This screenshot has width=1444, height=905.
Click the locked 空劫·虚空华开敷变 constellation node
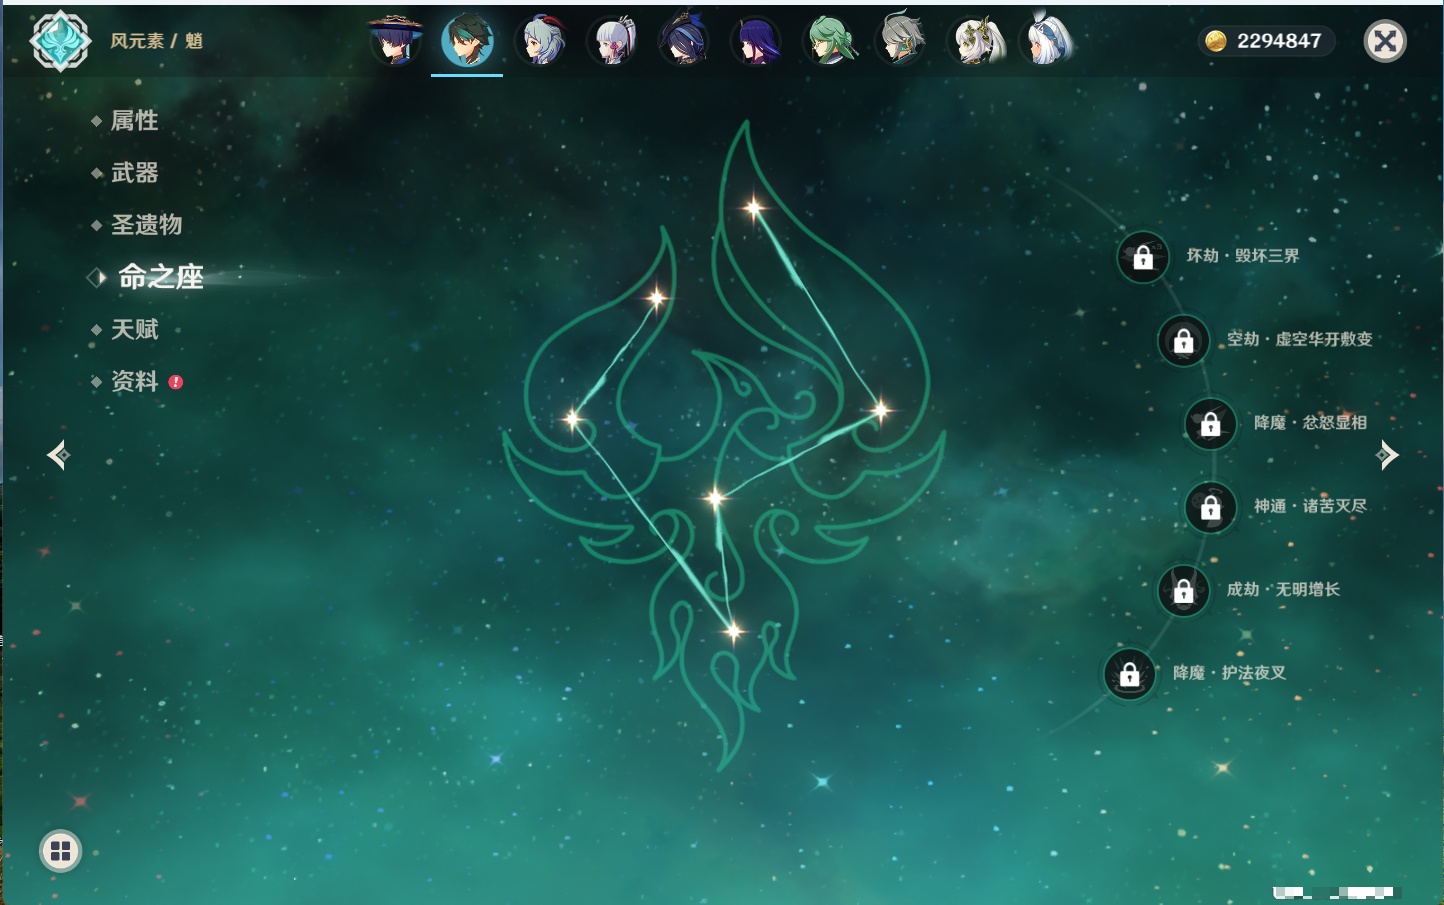1184,340
